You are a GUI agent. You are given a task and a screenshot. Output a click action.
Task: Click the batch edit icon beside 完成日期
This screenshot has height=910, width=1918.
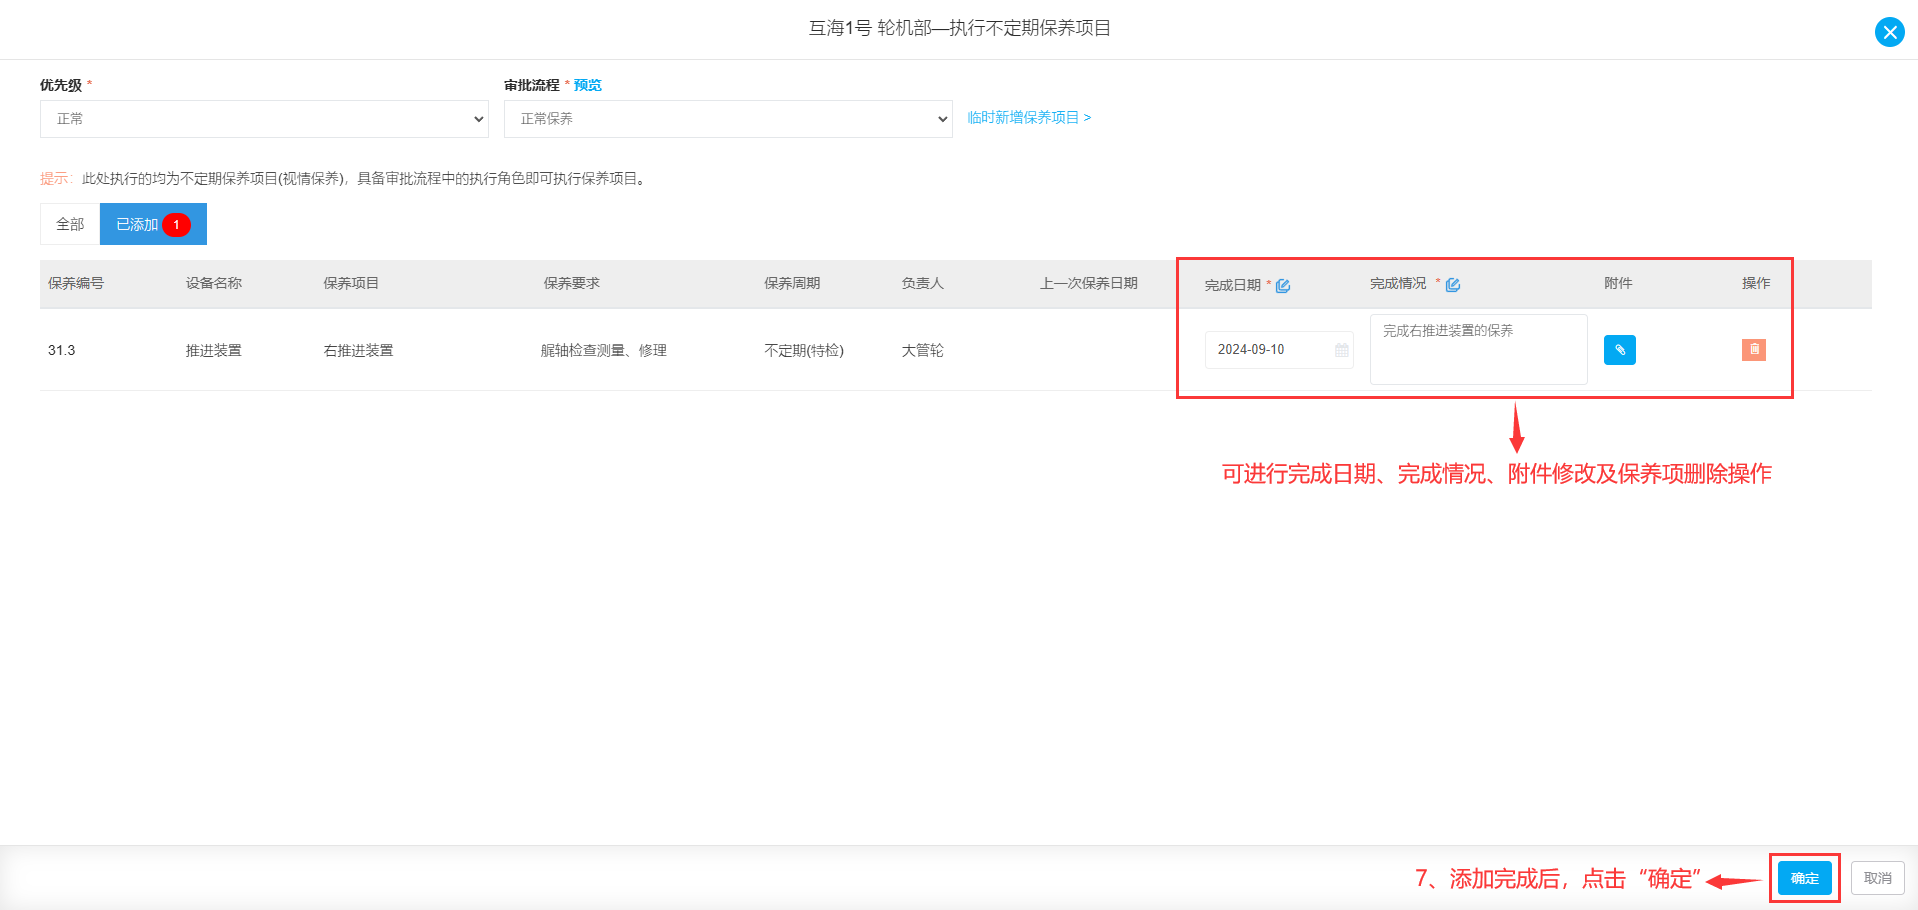pos(1283,286)
